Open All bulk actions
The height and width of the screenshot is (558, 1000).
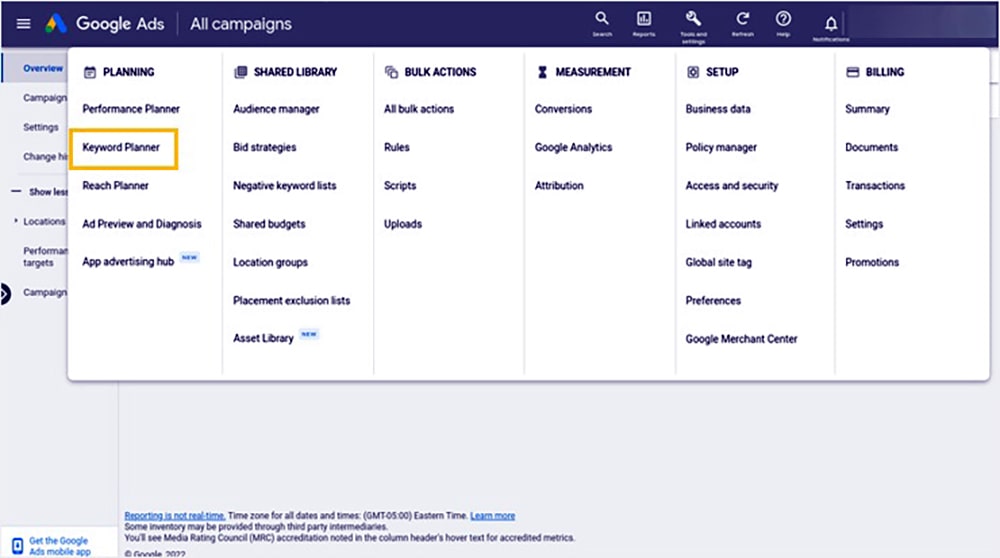(419, 109)
